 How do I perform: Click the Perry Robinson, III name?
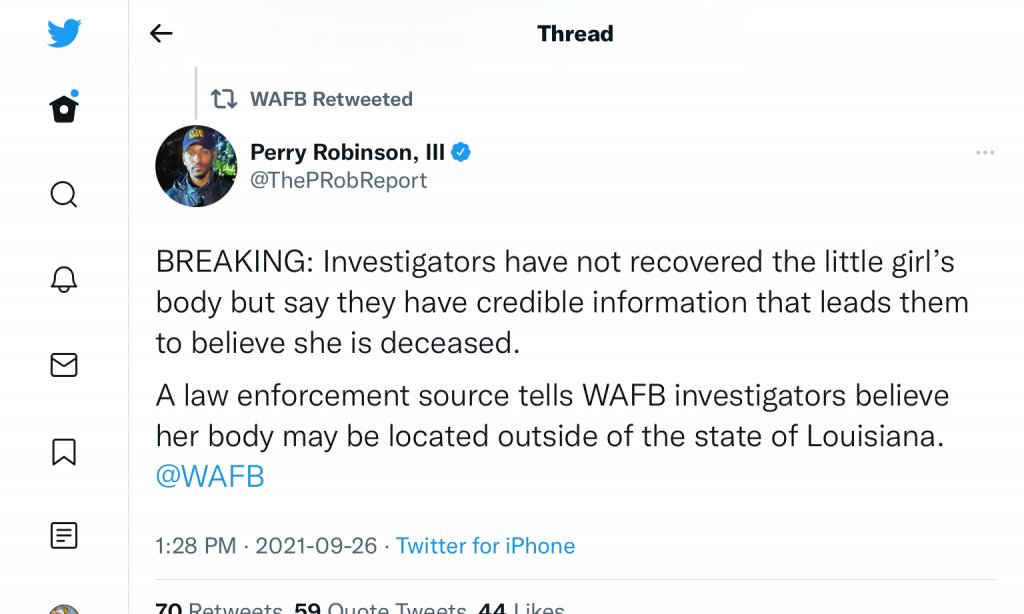pyautogui.click(x=346, y=152)
